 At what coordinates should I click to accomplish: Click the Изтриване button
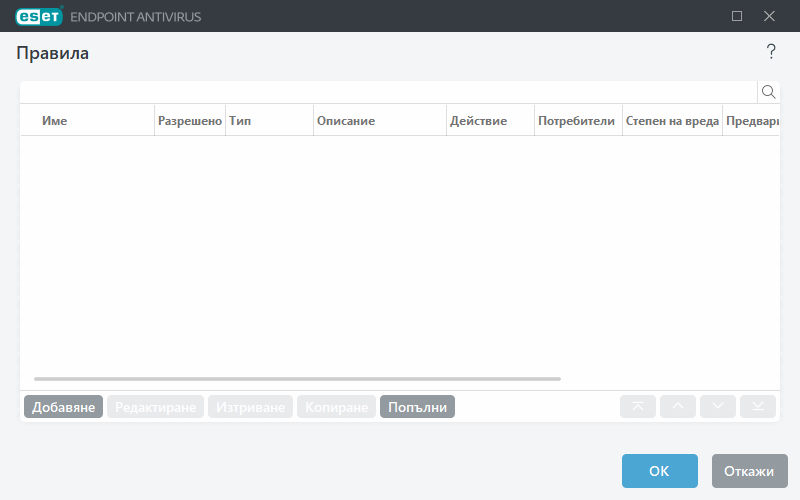click(x=251, y=407)
